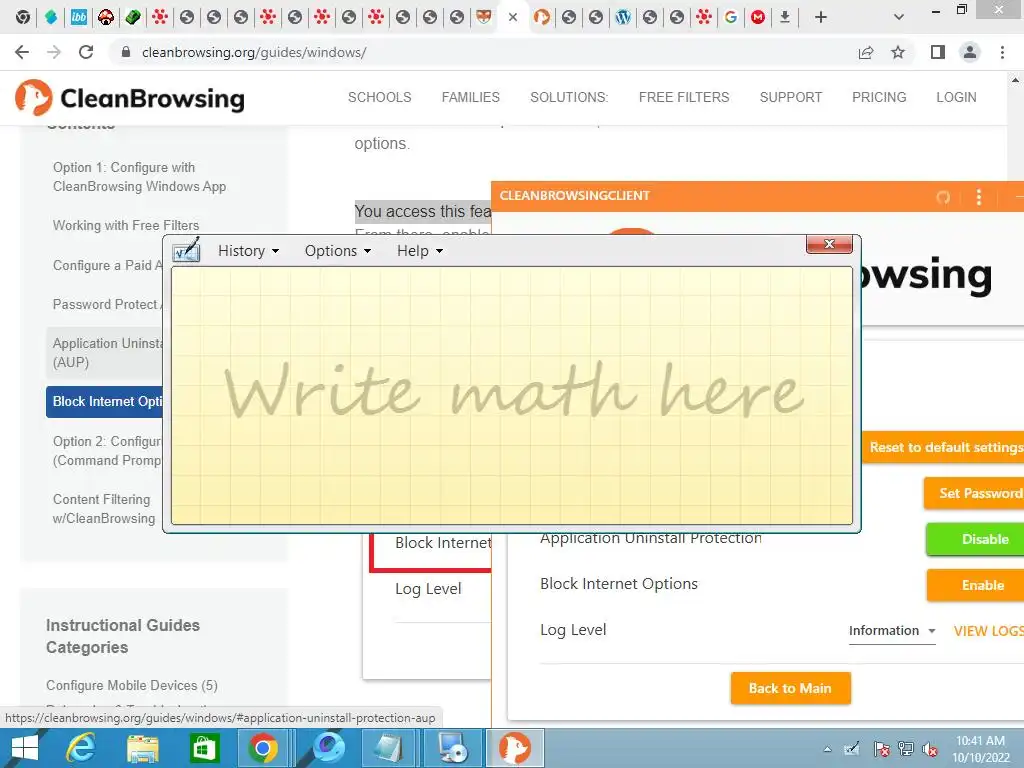Open the LOGIN navigation link

point(956,97)
